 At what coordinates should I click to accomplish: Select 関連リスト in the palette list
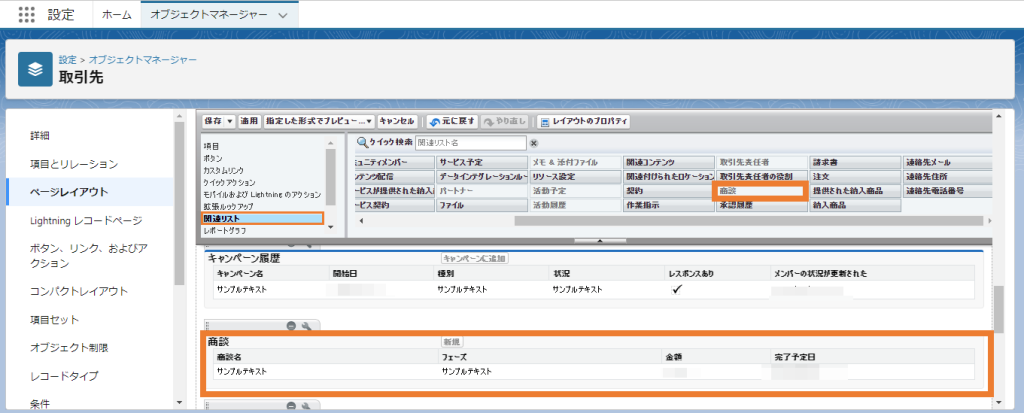point(263,218)
